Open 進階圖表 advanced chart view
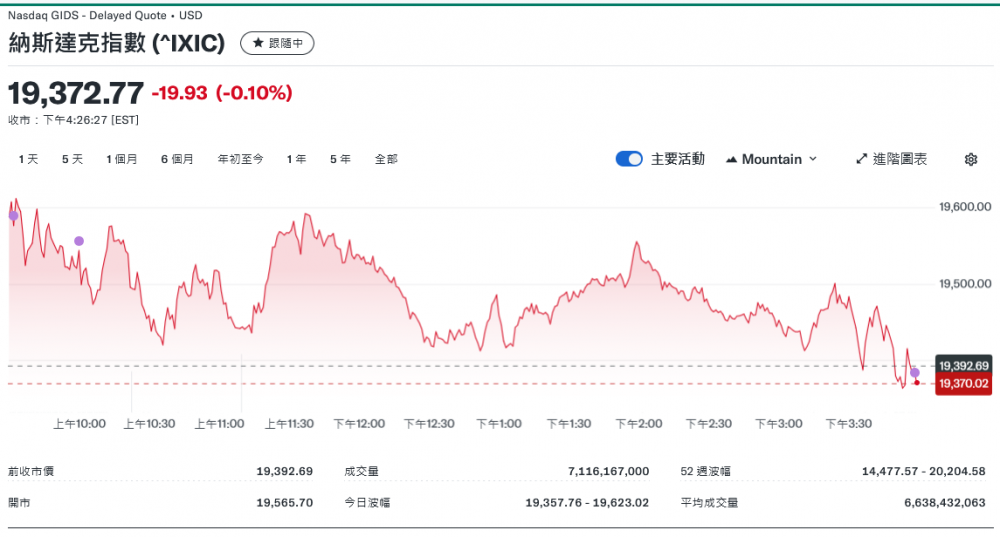This screenshot has width=1000, height=537. [x=892, y=159]
